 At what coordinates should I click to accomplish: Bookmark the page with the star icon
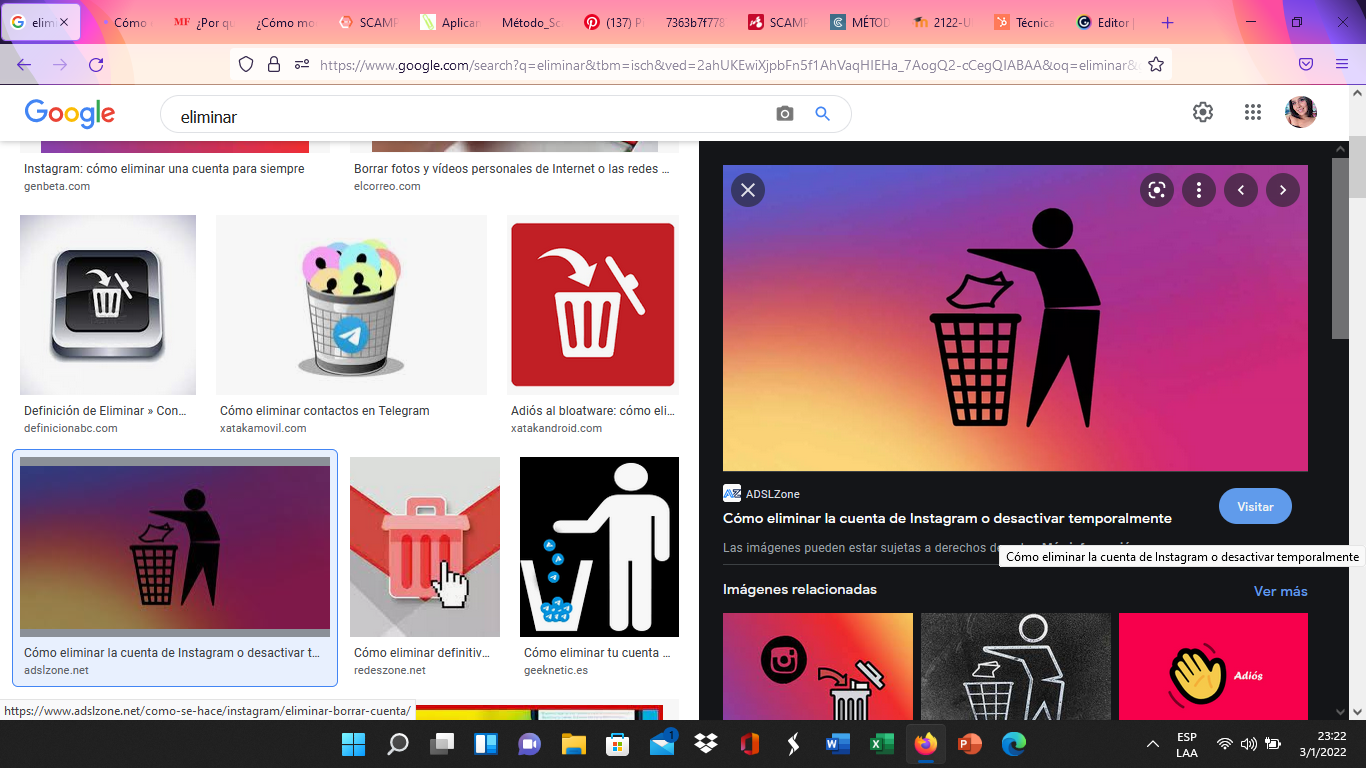click(1155, 62)
